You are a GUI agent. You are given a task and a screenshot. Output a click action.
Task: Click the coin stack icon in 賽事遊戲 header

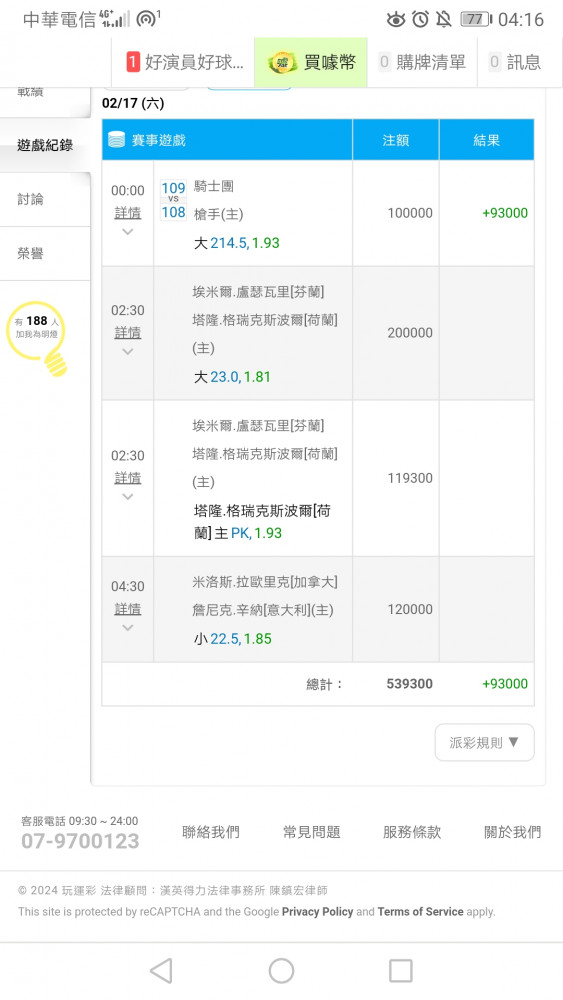tap(117, 140)
